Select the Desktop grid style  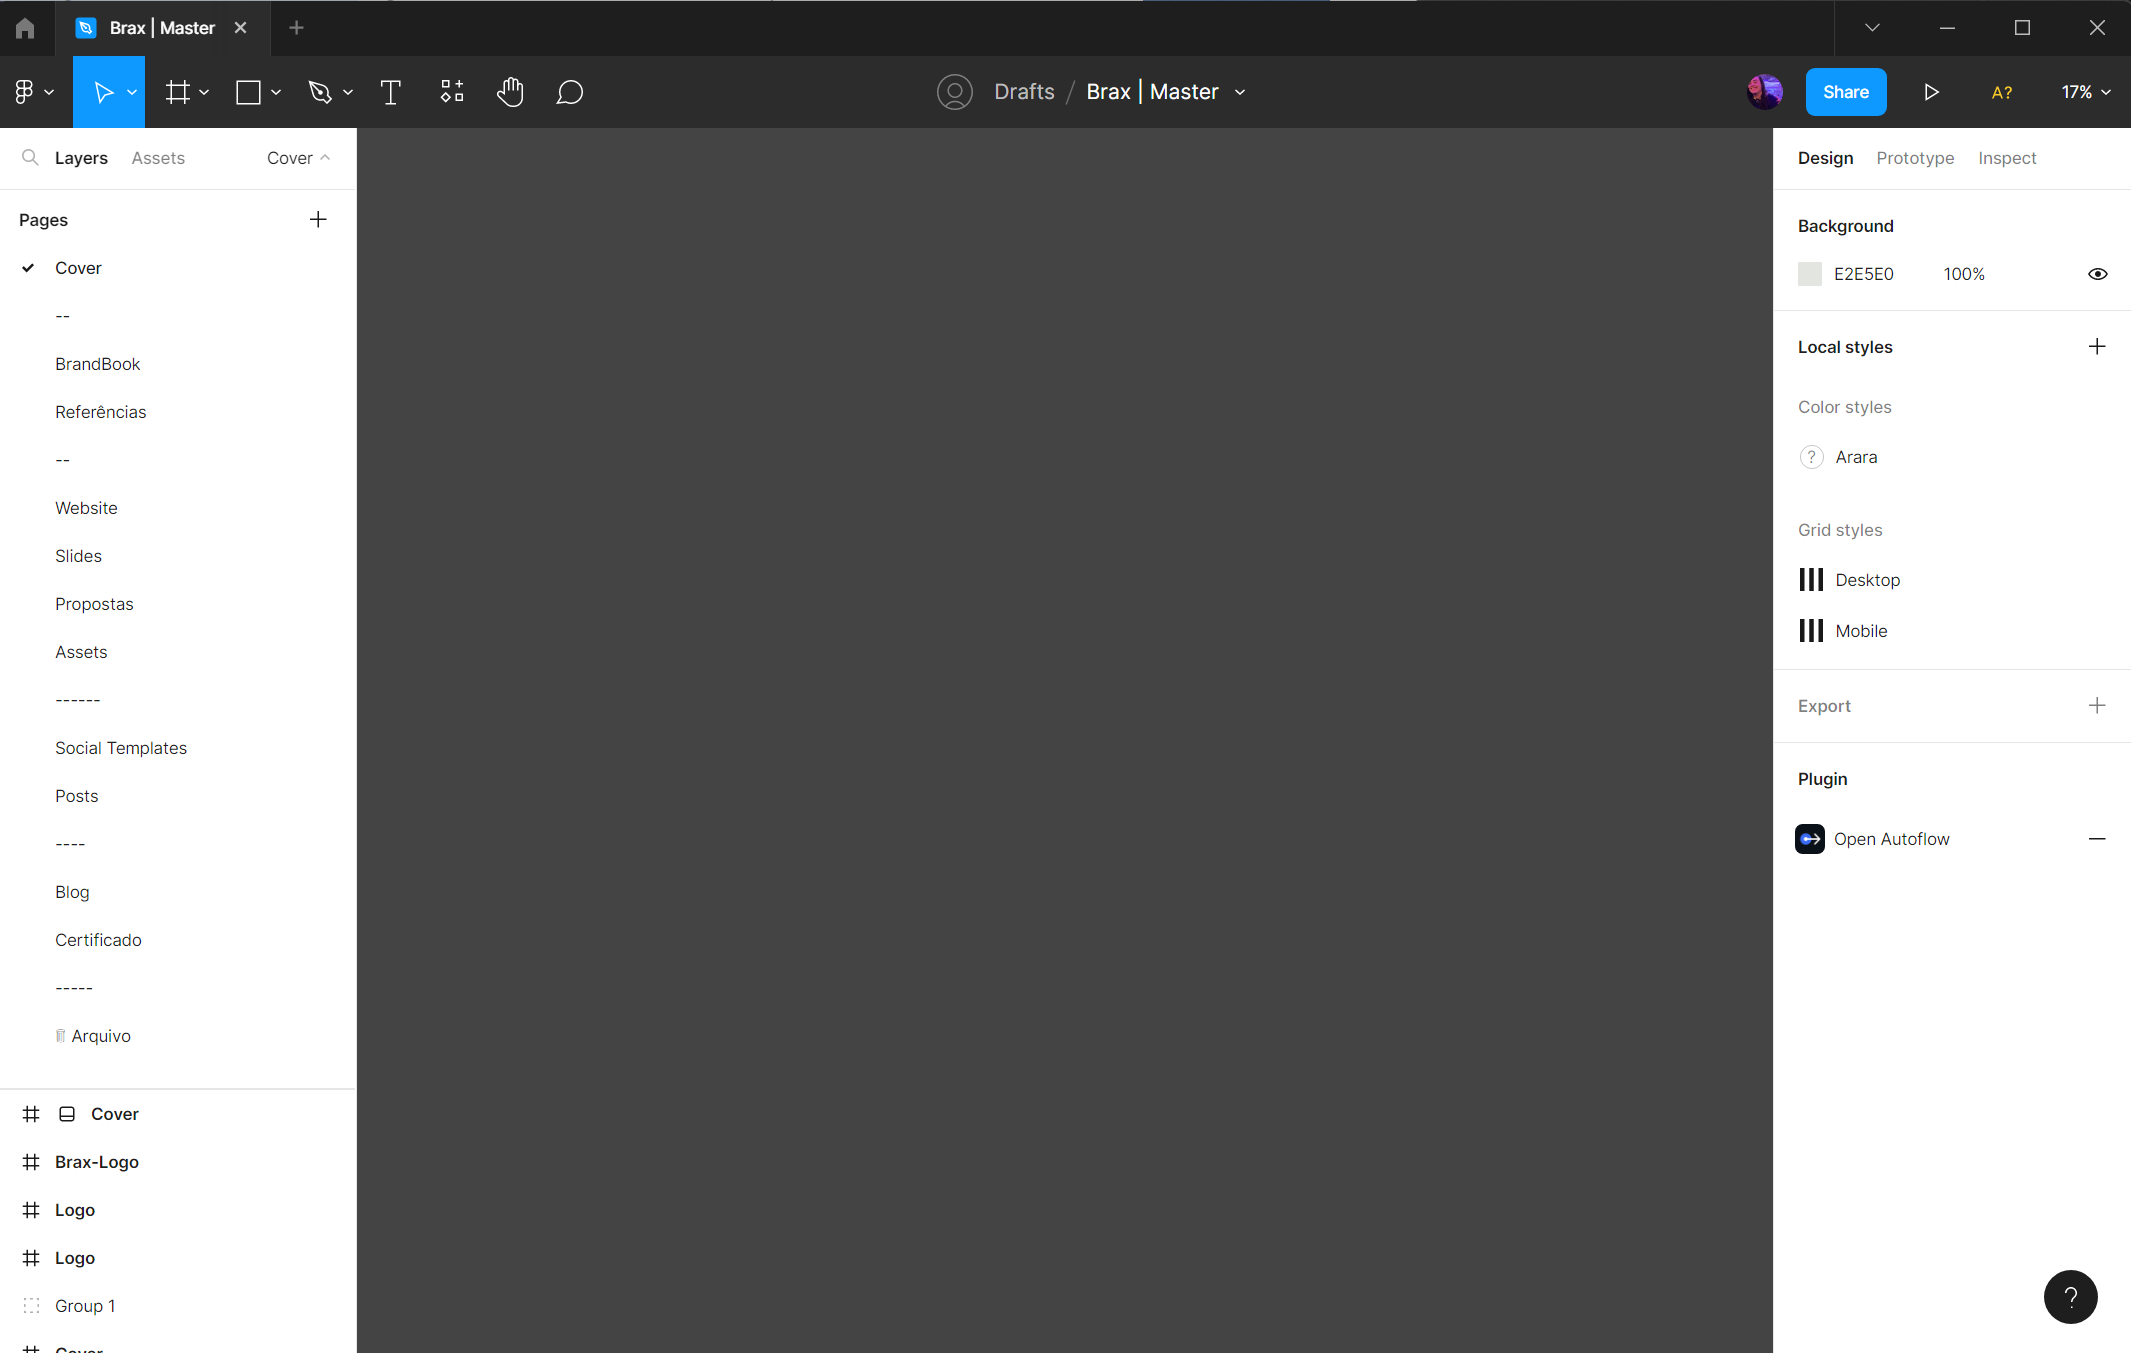click(1868, 580)
